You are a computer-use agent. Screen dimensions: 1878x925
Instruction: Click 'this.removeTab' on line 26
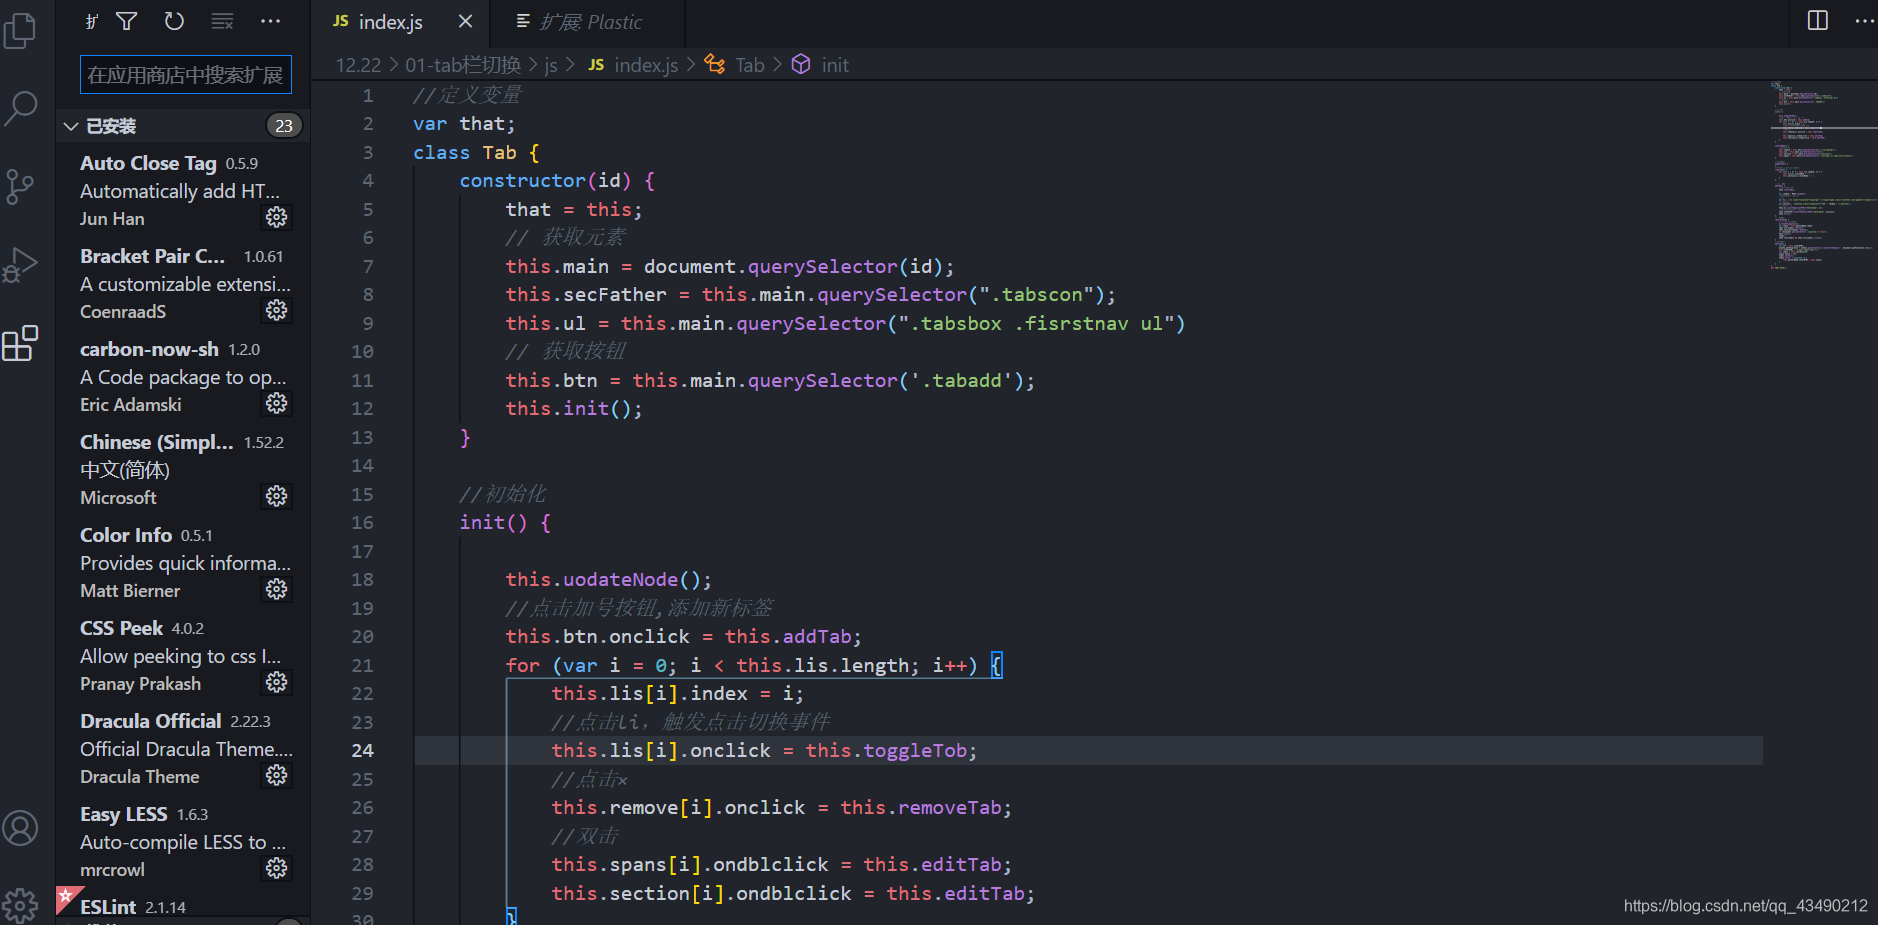[921, 808]
